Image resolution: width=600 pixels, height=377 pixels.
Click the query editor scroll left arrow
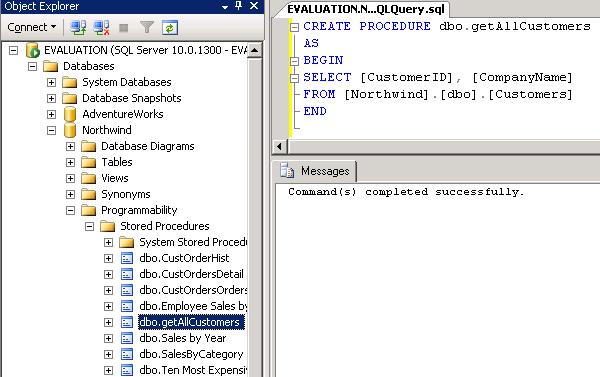pyautogui.click(x=279, y=146)
